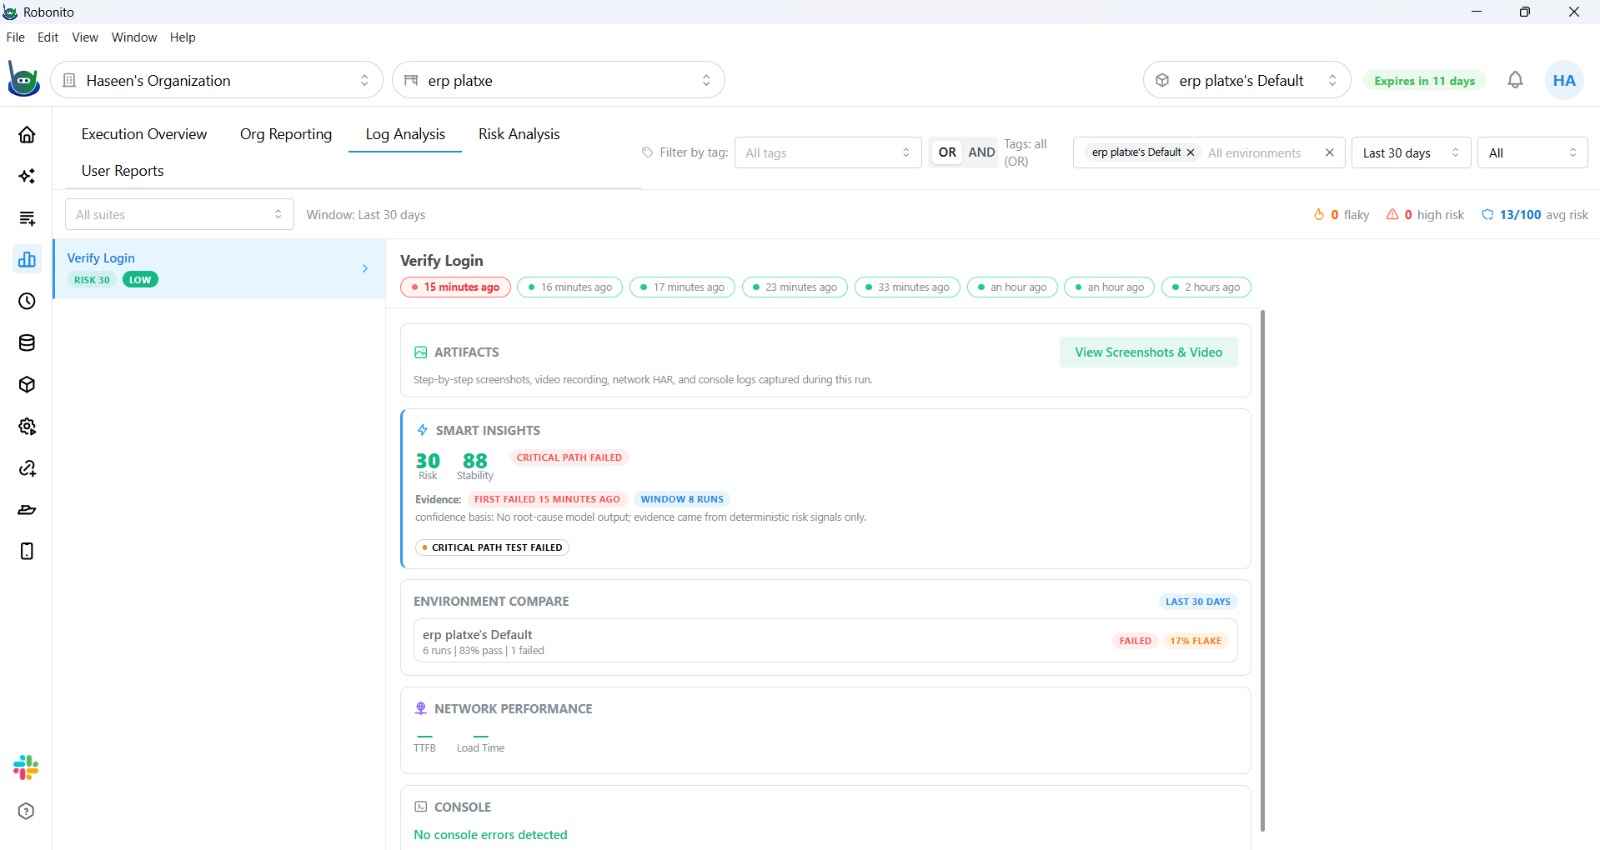The image size is (1600, 850).
Task: Open the settings gear sidebar icon
Action: click(x=27, y=426)
